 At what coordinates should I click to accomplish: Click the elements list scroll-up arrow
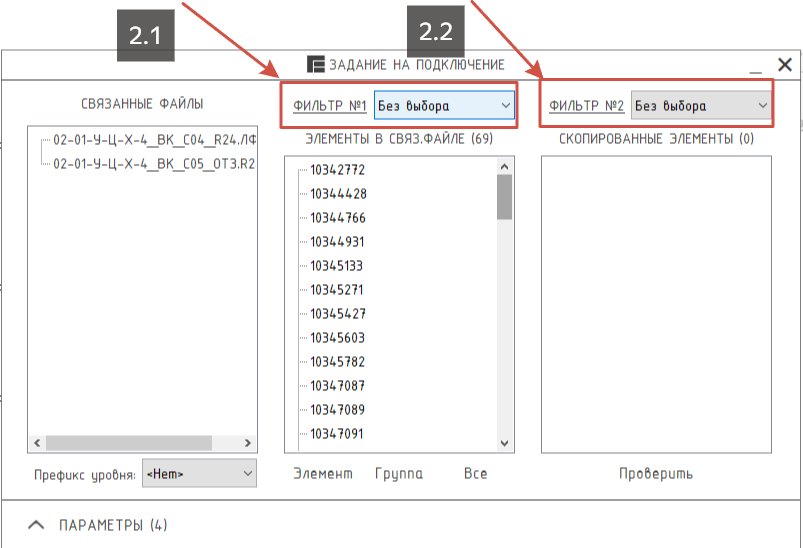[504, 166]
